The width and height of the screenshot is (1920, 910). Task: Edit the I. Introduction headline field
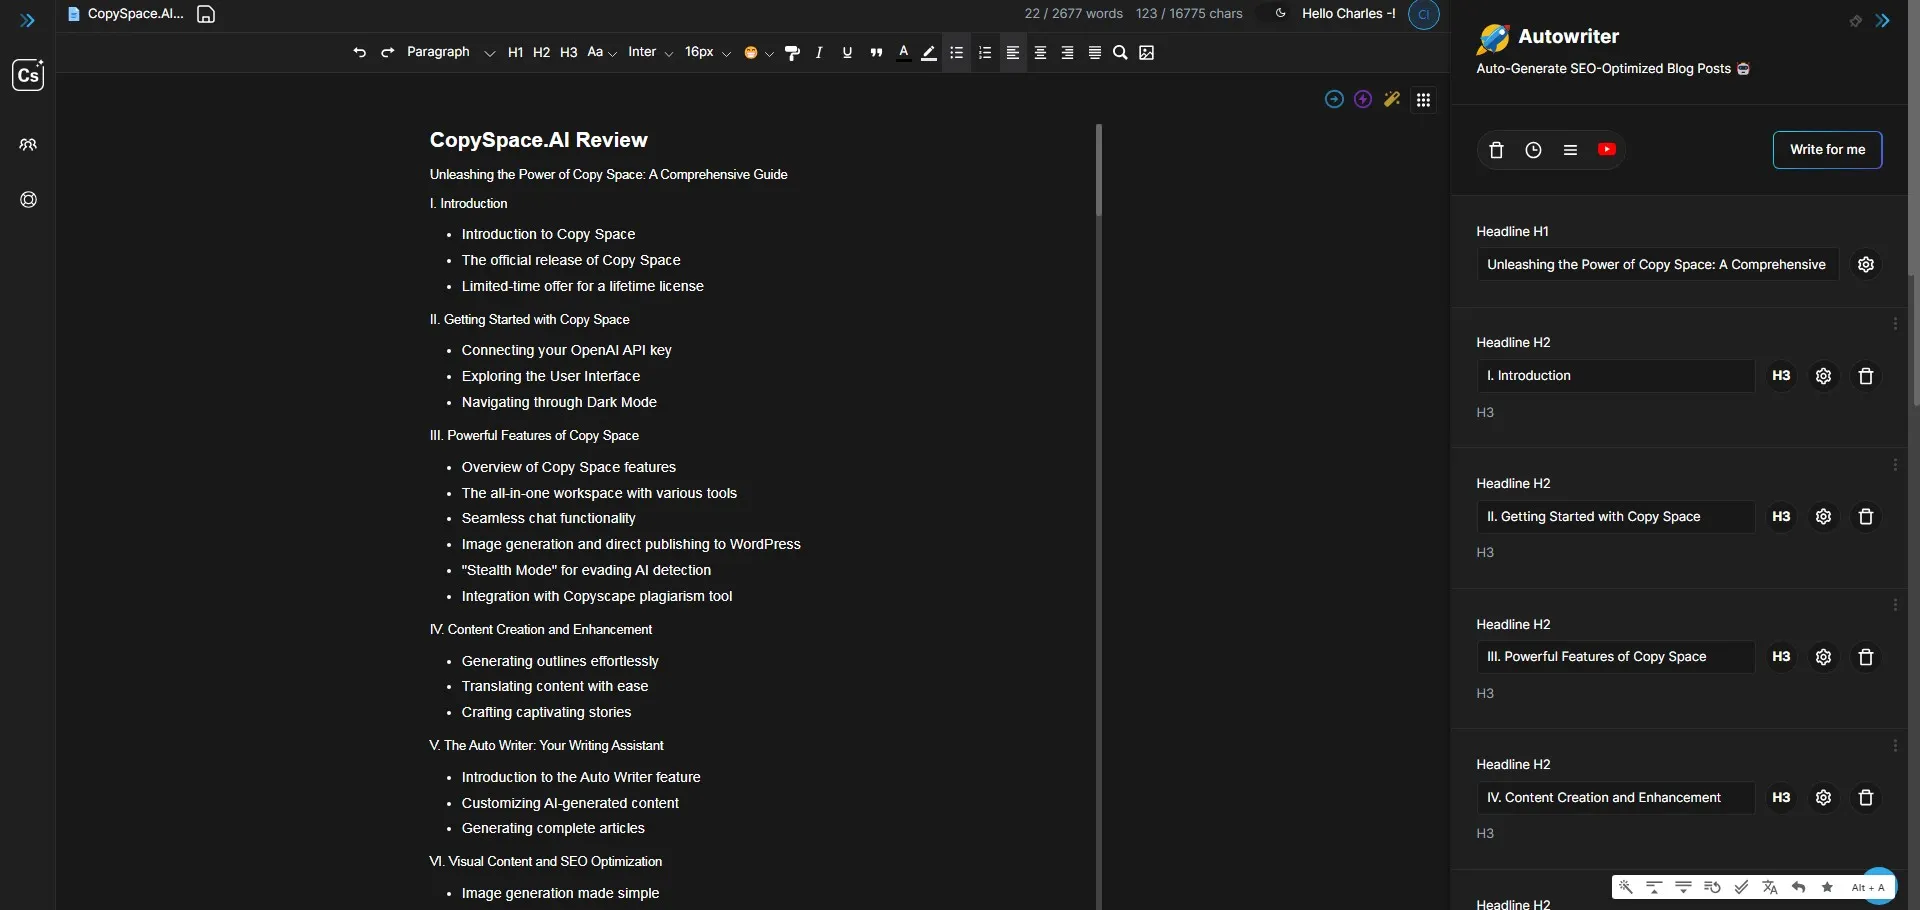[1615, 376]
